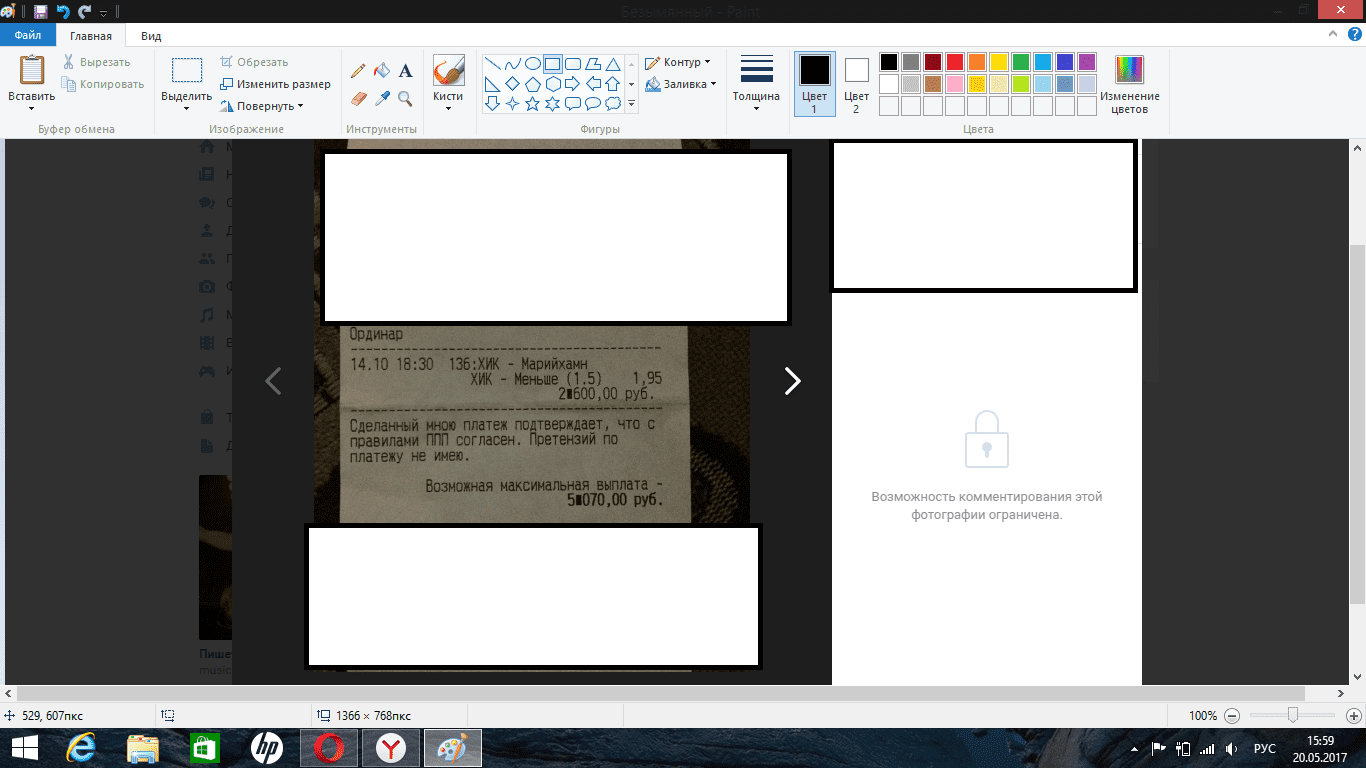Select the Magnifier tool
Screen dimensions: 1366x768
(405, 98)
